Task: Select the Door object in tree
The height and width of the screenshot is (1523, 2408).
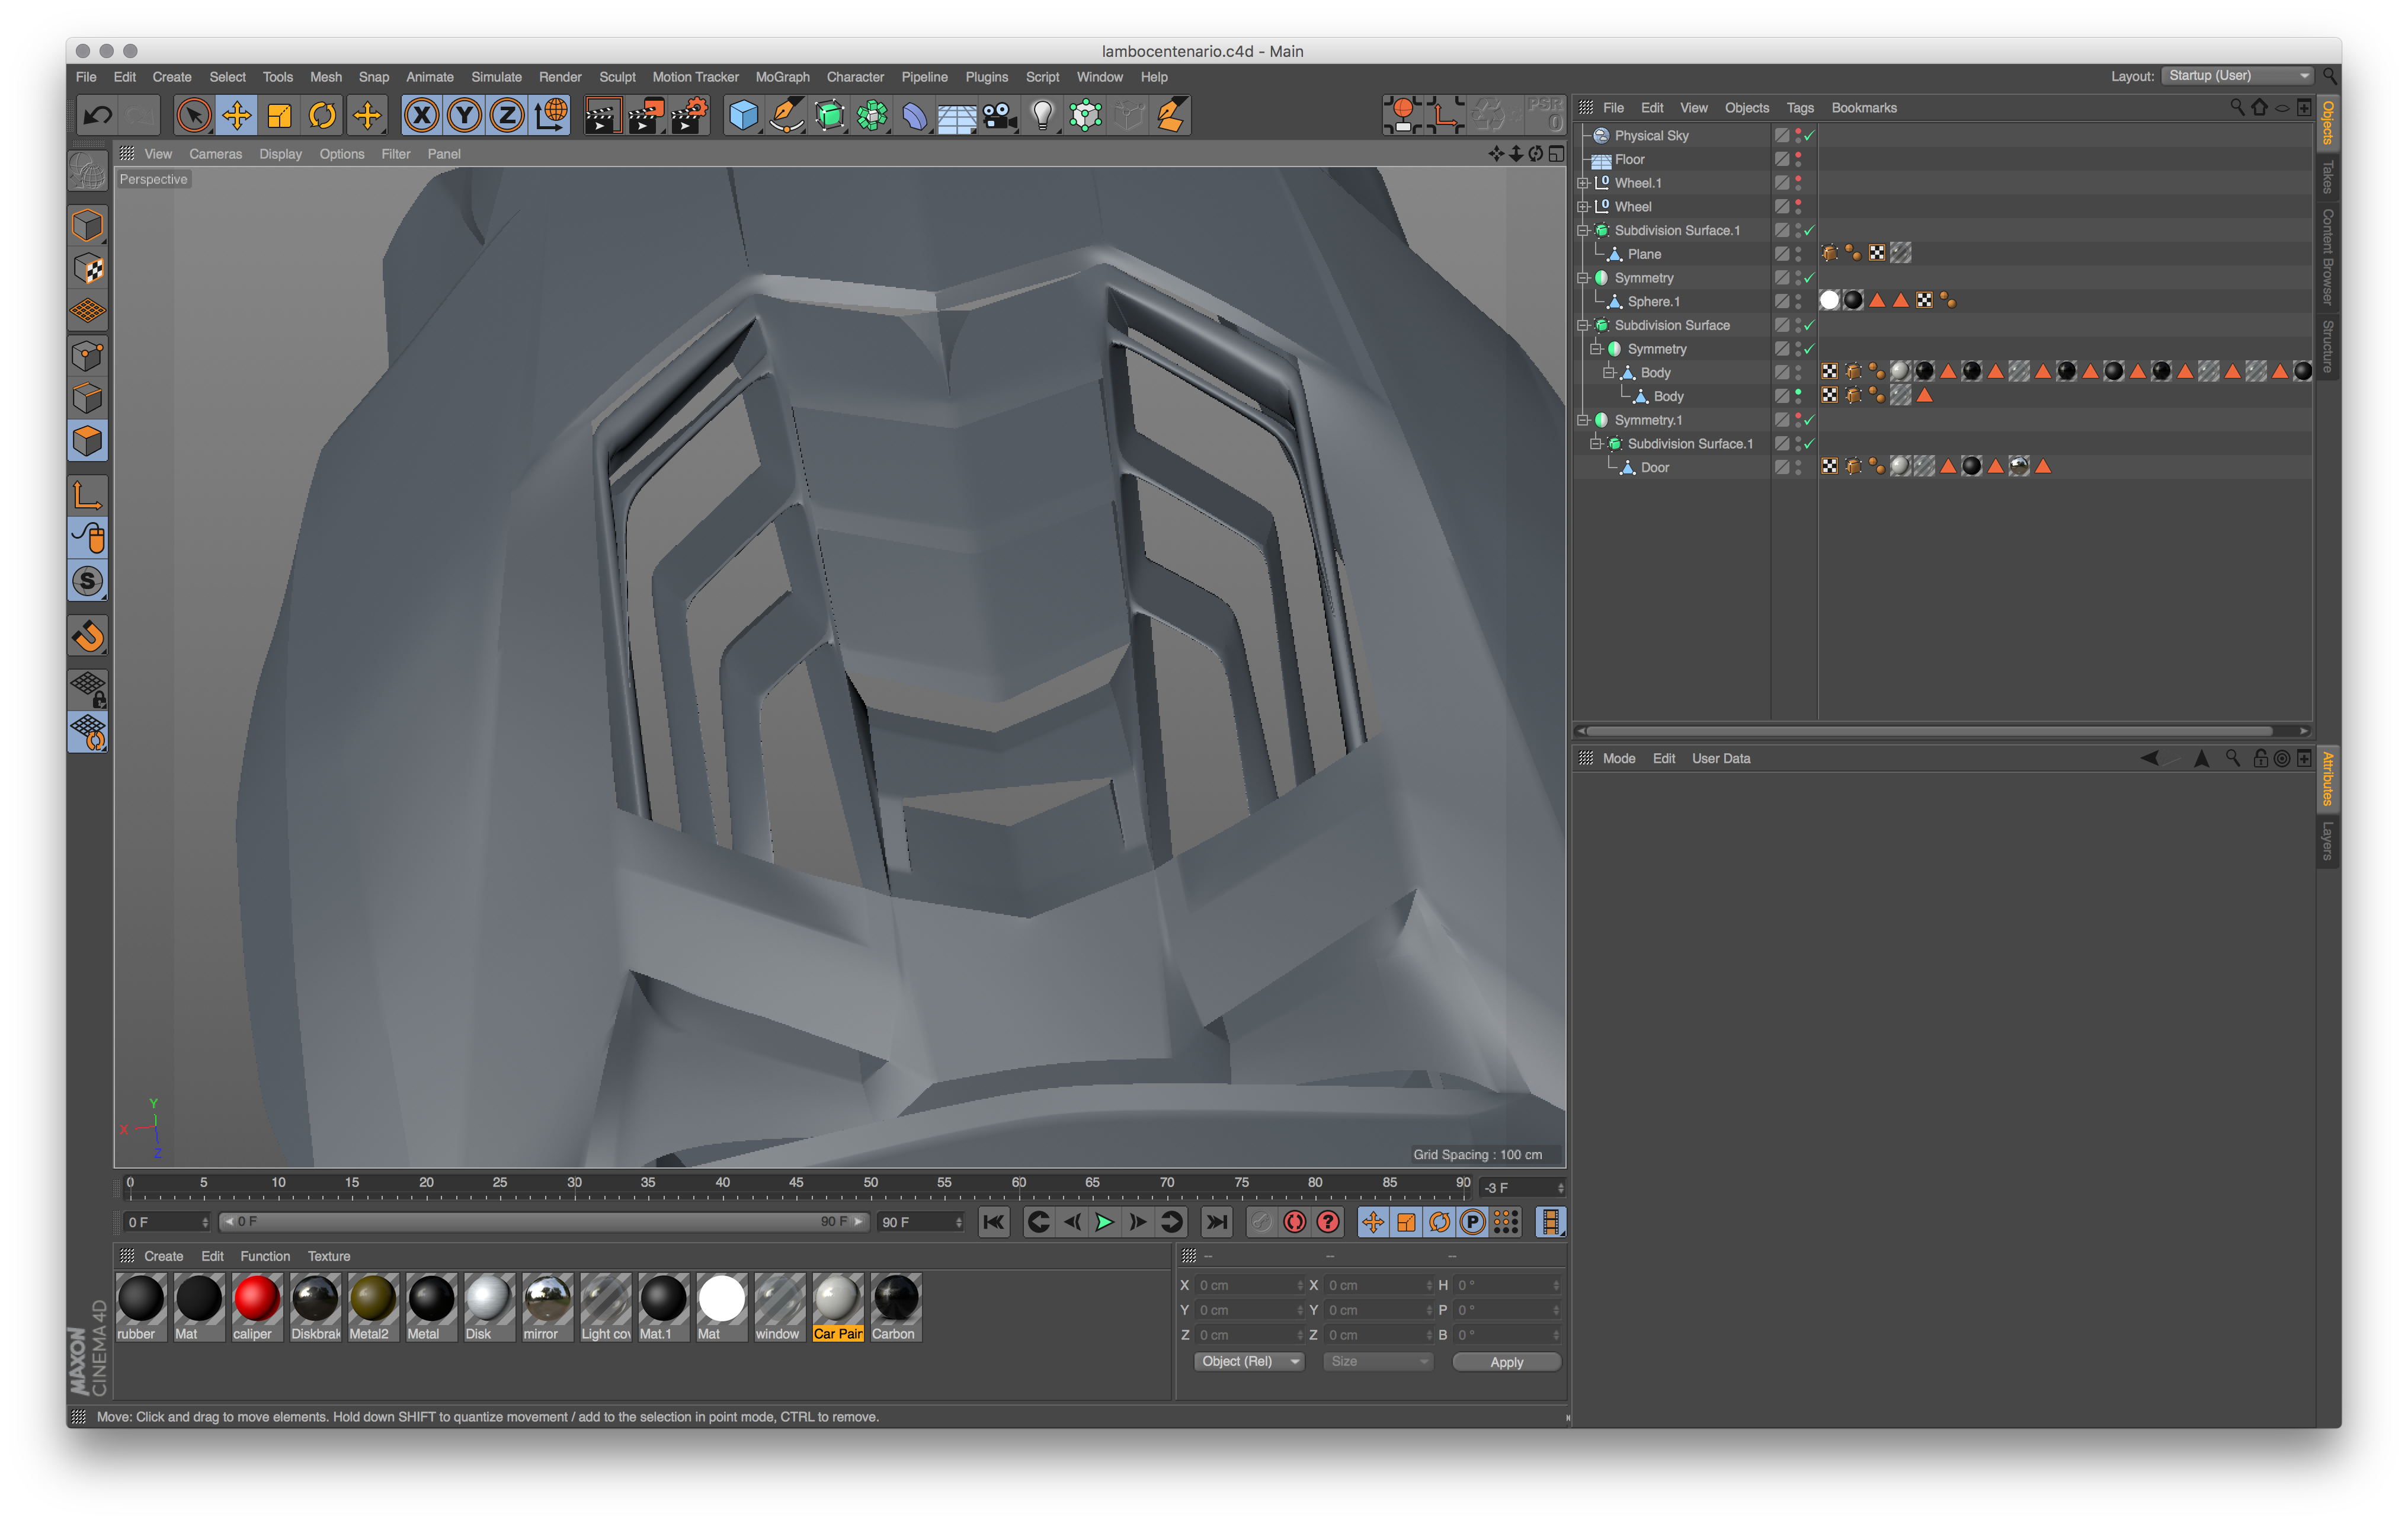Action: [1654, 467]
